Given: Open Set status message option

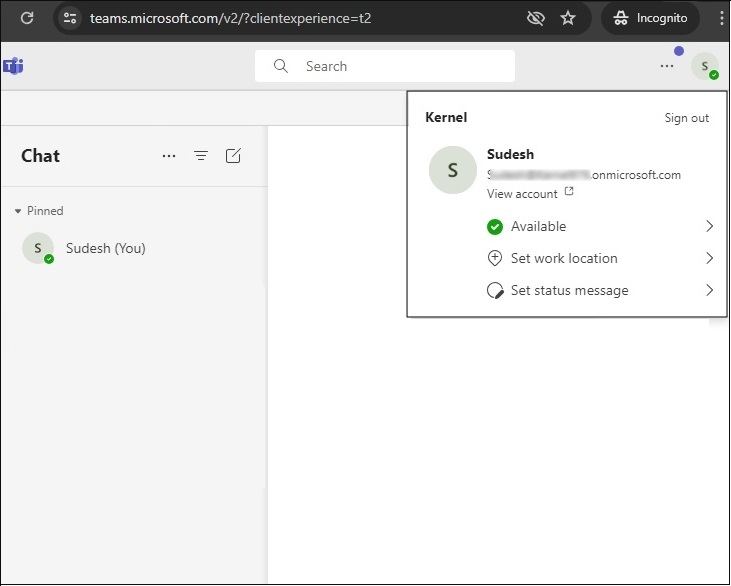Looking at the screenshot, I should [x=600, y=290].
